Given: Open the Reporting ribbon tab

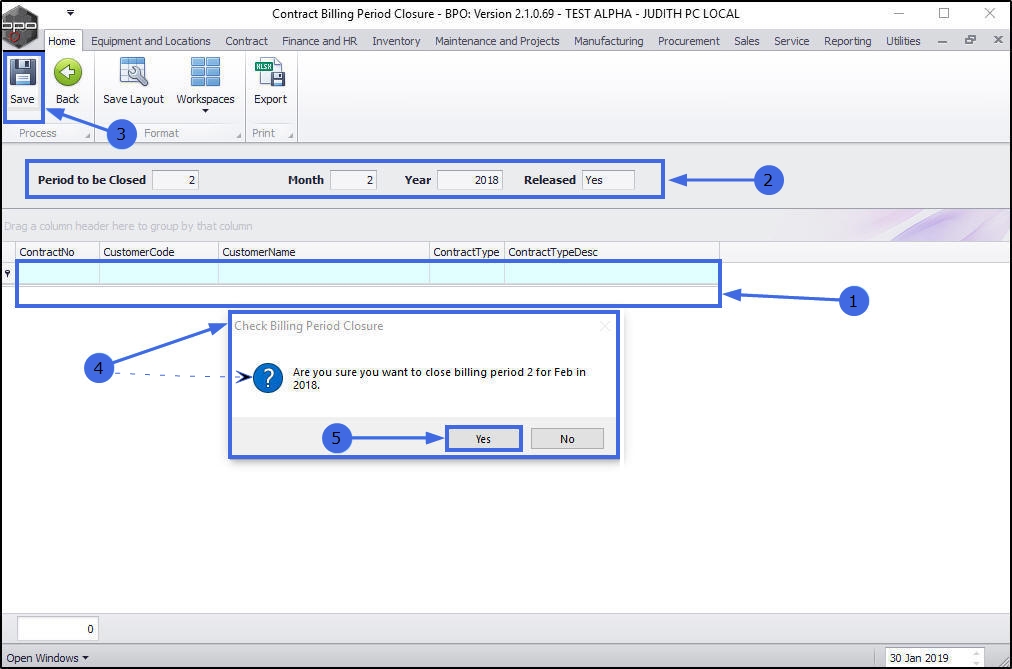Looking at the screenshot, I should click(847, 41).
